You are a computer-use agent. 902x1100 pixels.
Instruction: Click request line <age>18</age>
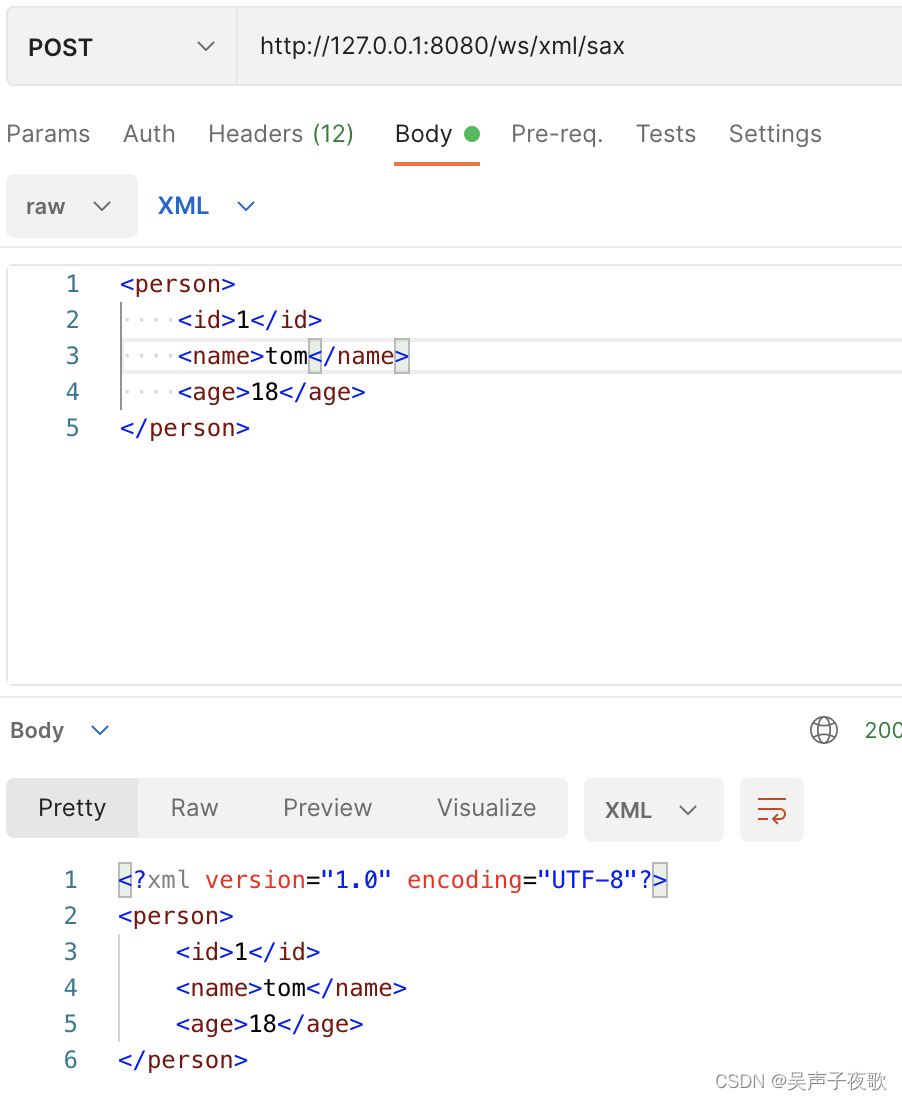271,392
